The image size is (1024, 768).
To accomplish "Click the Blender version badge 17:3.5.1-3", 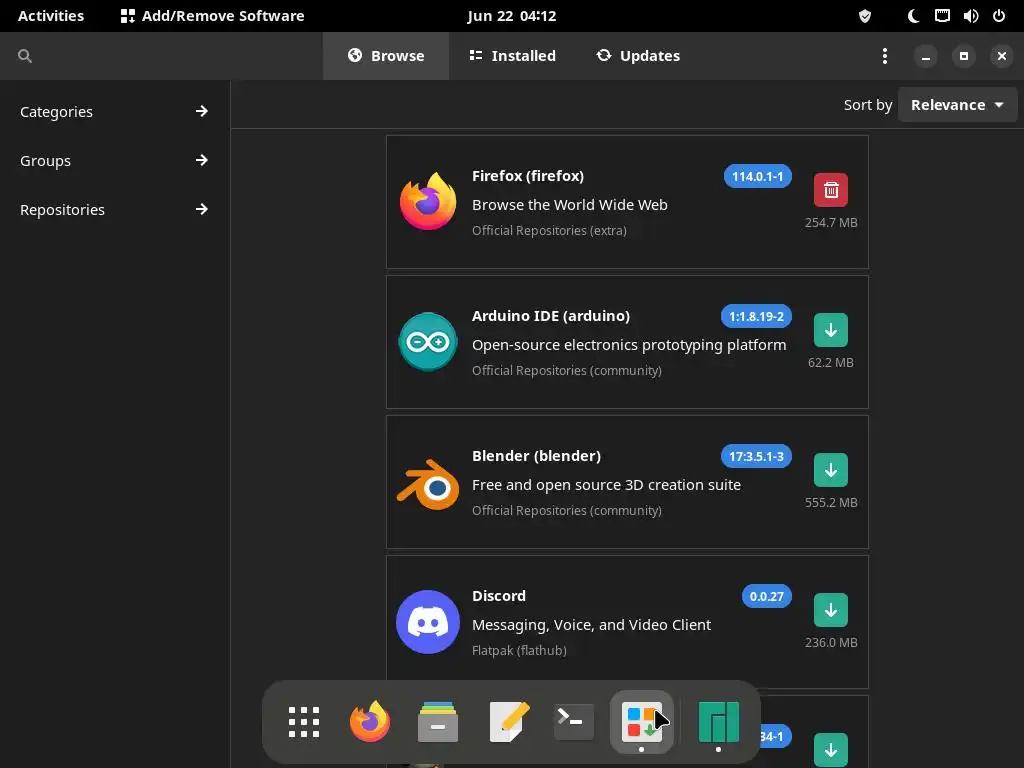I will coord(756,456).
